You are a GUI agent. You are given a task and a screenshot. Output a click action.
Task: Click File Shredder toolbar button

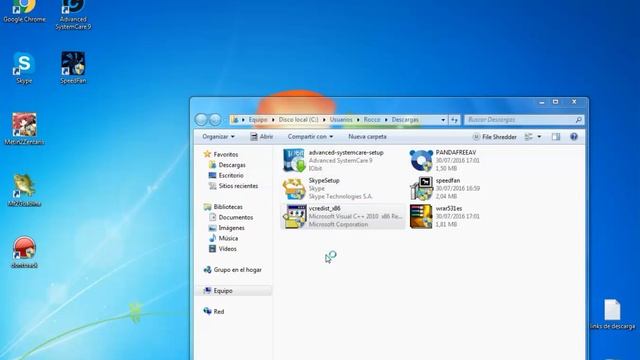[x=494, y=137]
